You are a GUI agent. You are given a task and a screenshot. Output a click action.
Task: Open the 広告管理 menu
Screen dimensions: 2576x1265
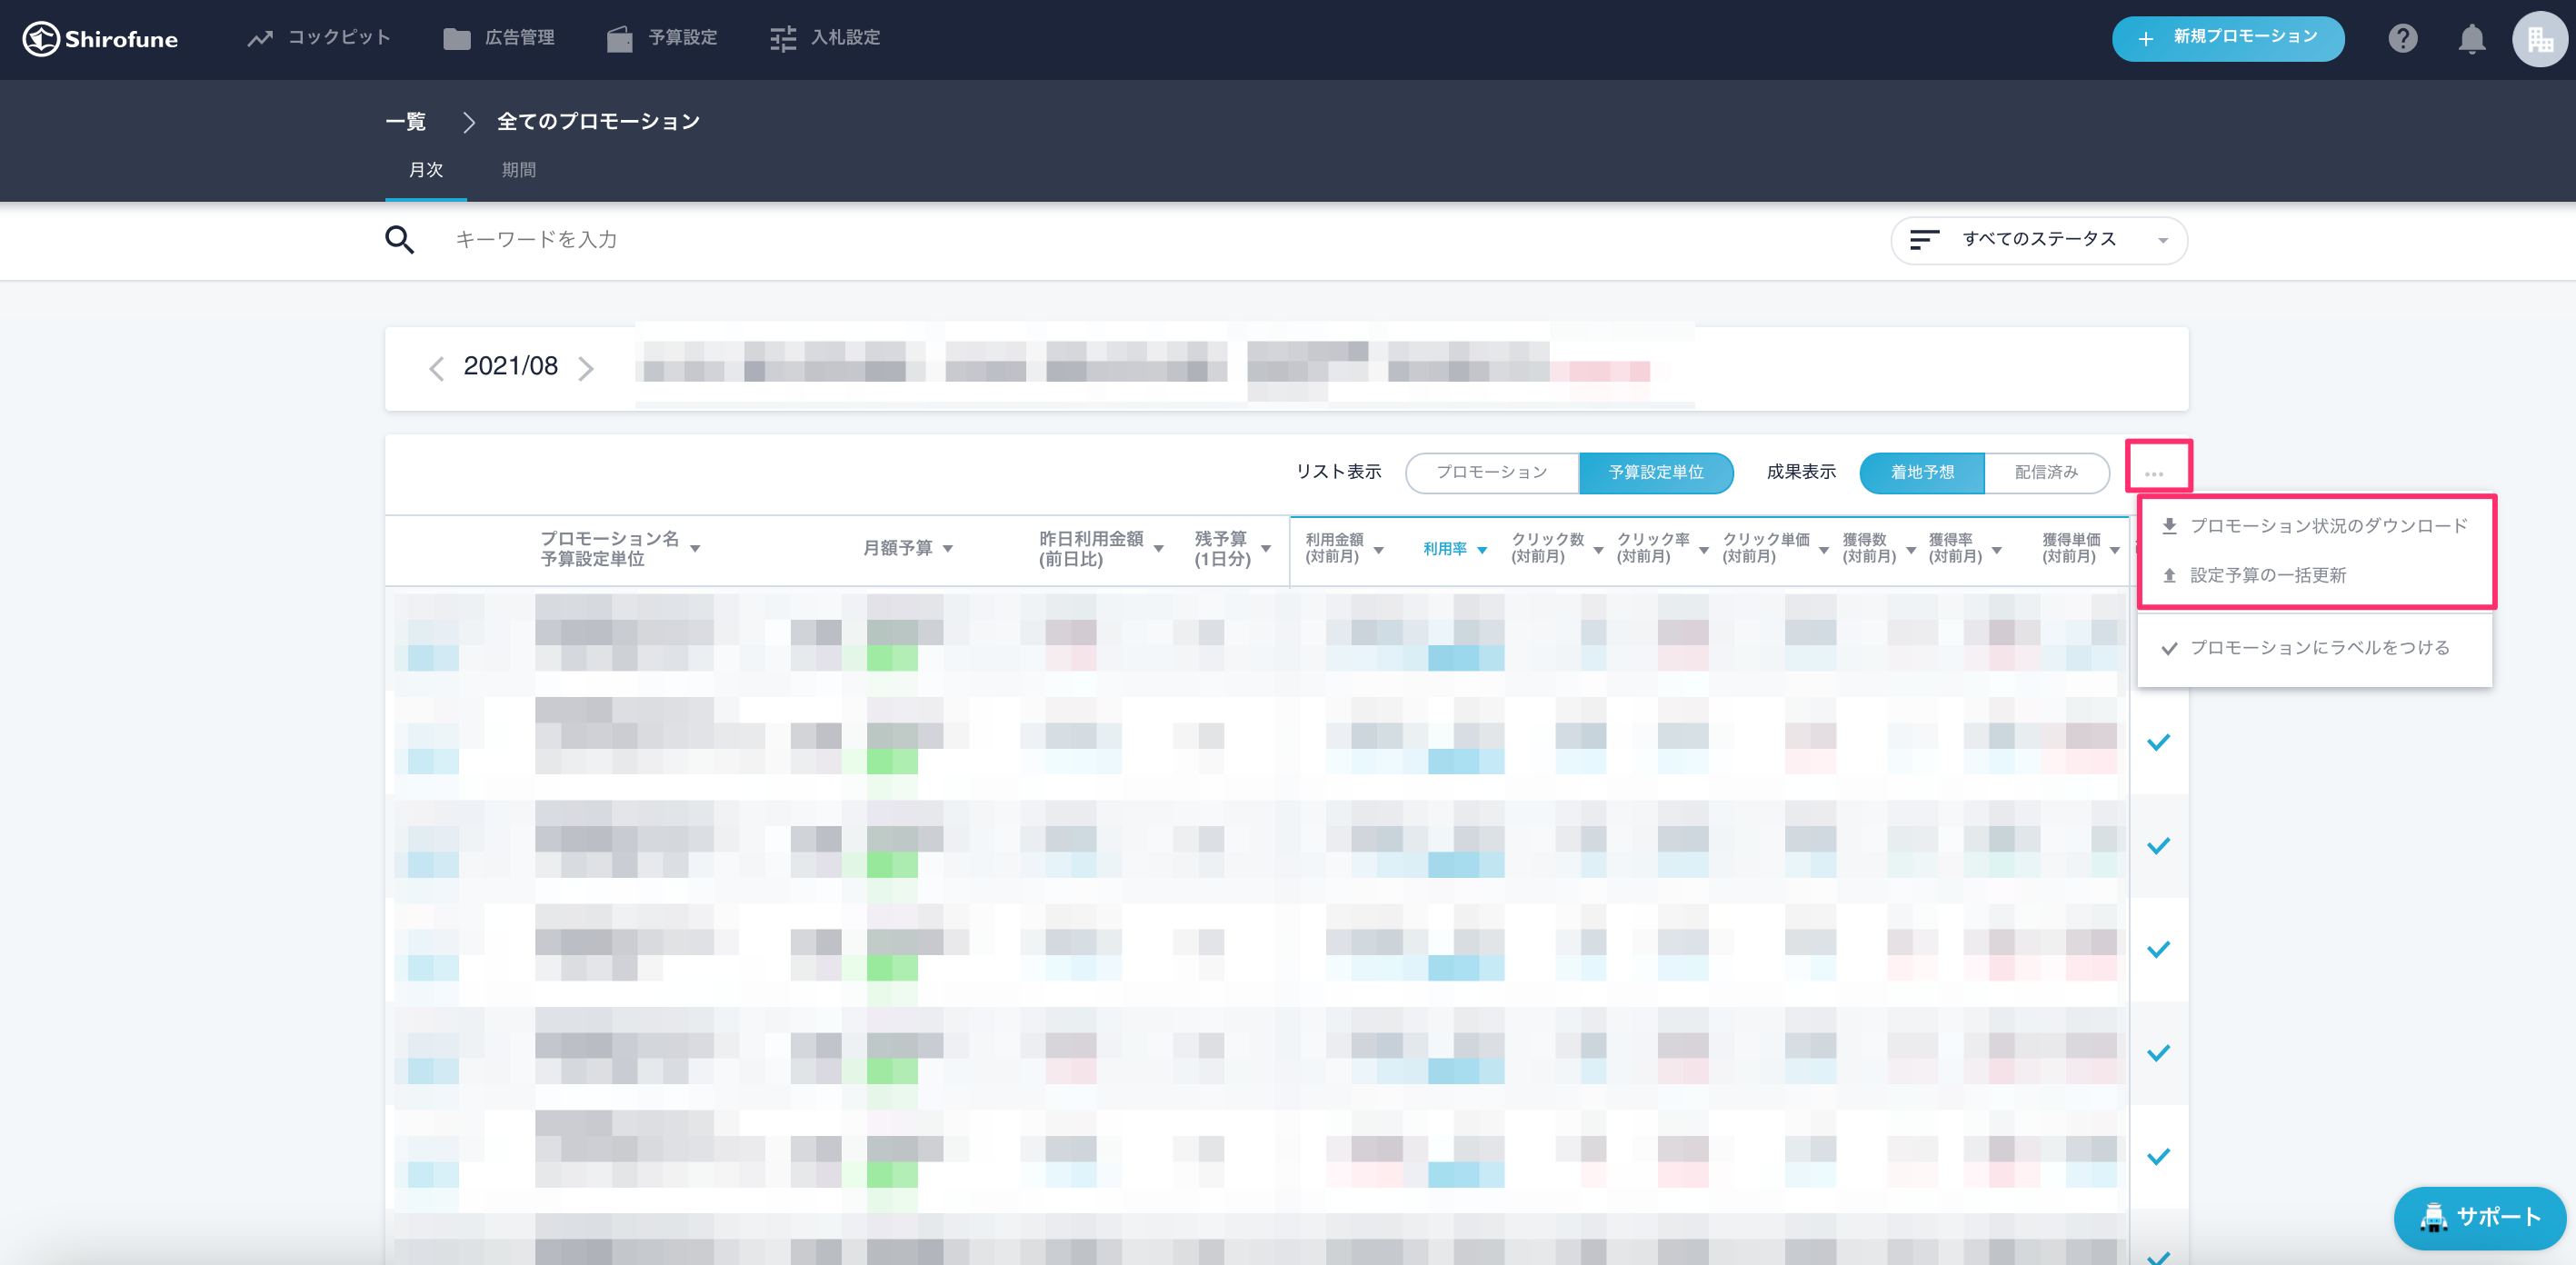pyautogui.click(x=499, y=38)
